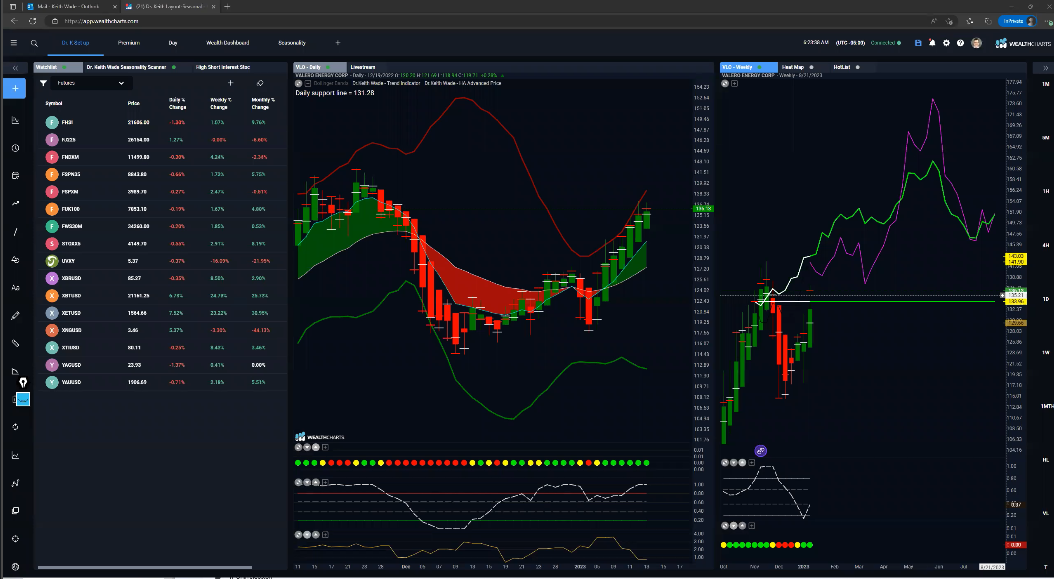Viewport: 1054px width, 579px height.
Task: Select the trend line drawing tool
Action: pos(15,204)
